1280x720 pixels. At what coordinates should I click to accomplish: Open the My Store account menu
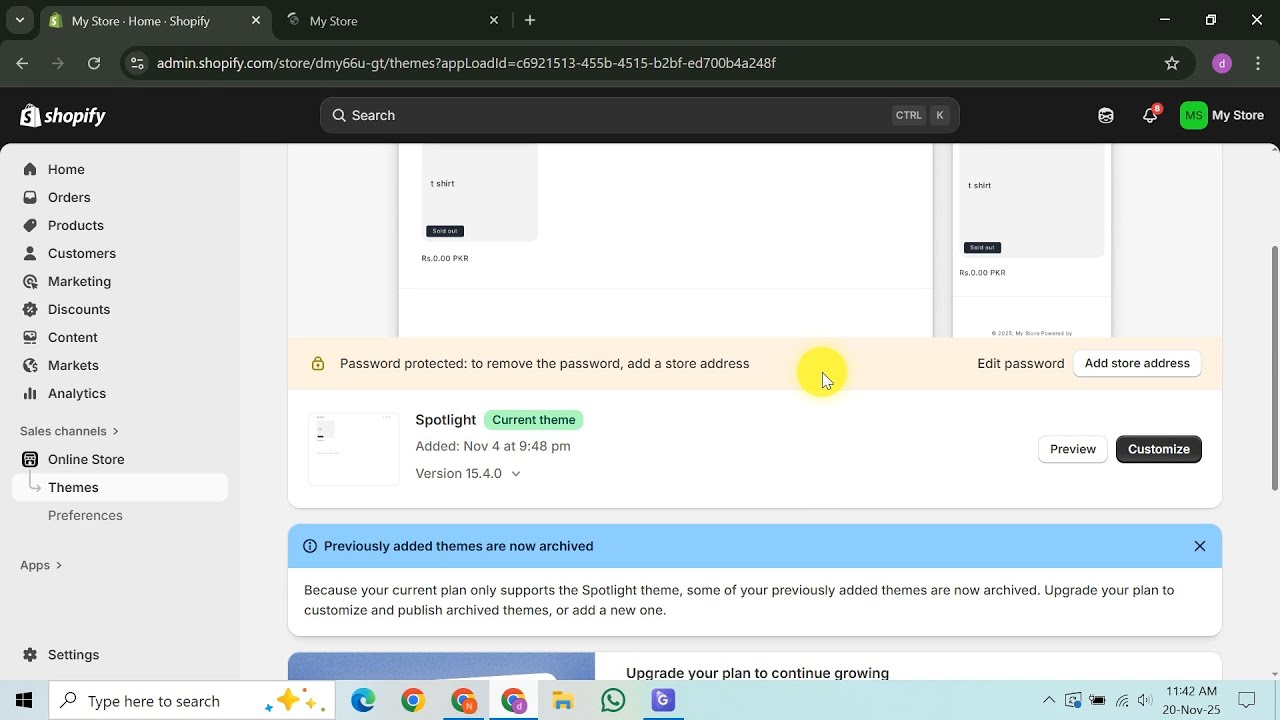click(1222, 115)
